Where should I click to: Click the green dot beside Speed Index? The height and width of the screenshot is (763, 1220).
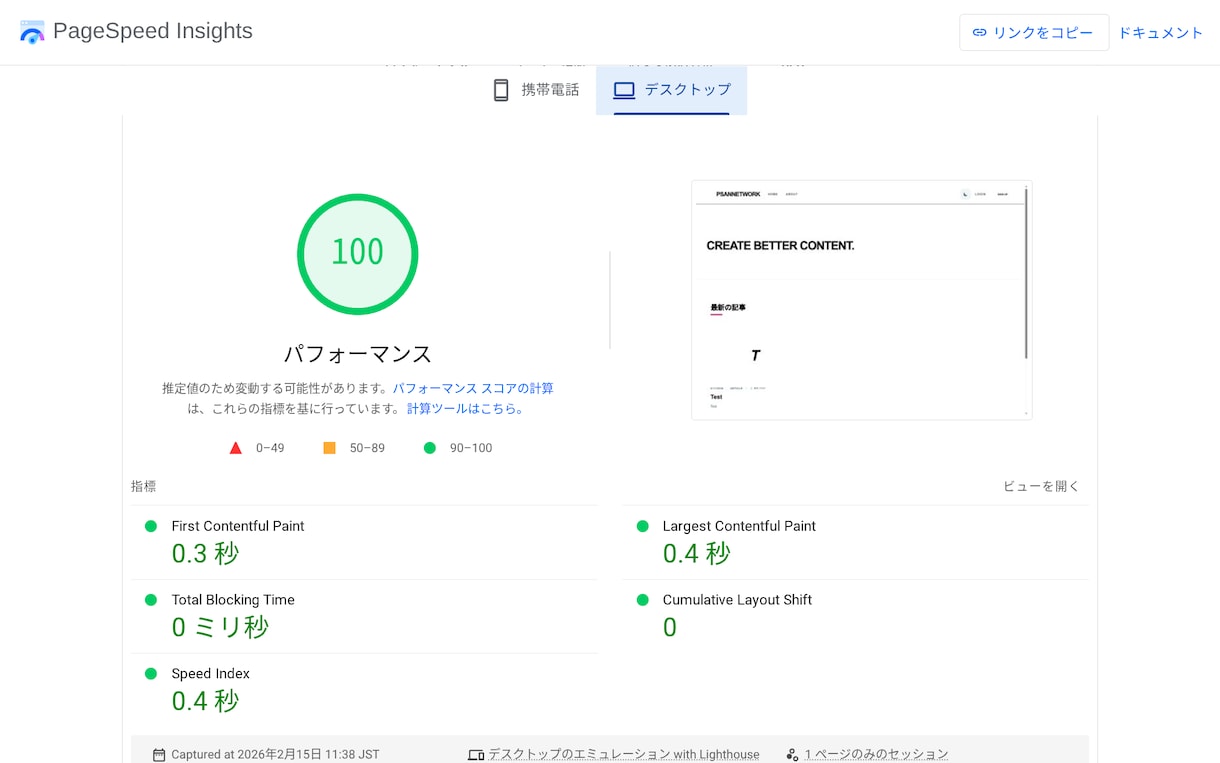coord(151,674)
